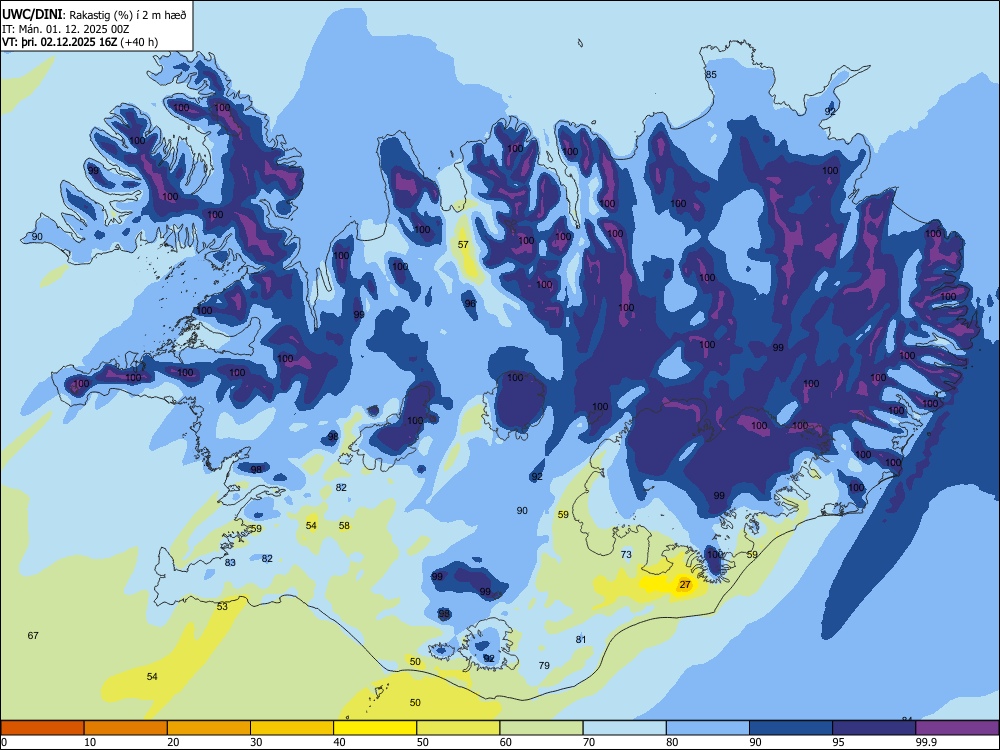Click the UWC/DINI title text
The image size is (1000, 750).
coord(32,14)
